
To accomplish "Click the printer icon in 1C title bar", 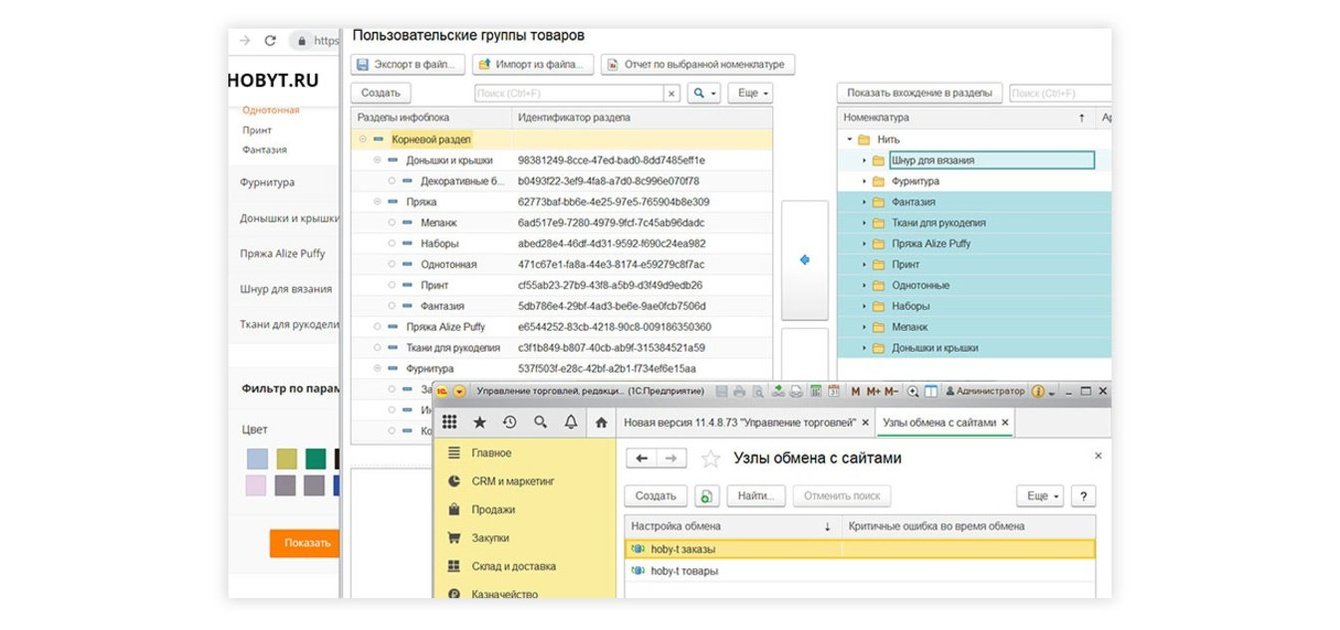I will tap(738, 391).
